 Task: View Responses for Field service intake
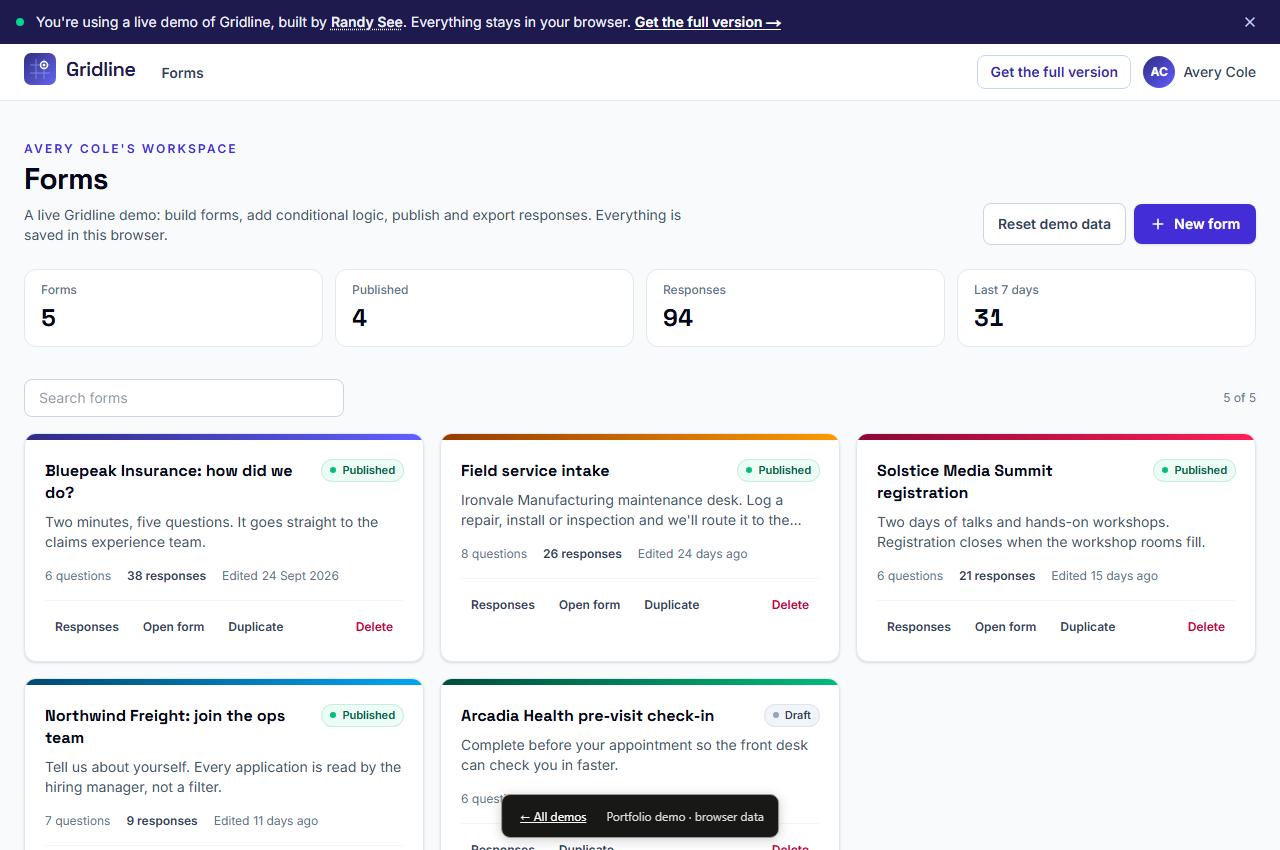click(x=503, y=605)
